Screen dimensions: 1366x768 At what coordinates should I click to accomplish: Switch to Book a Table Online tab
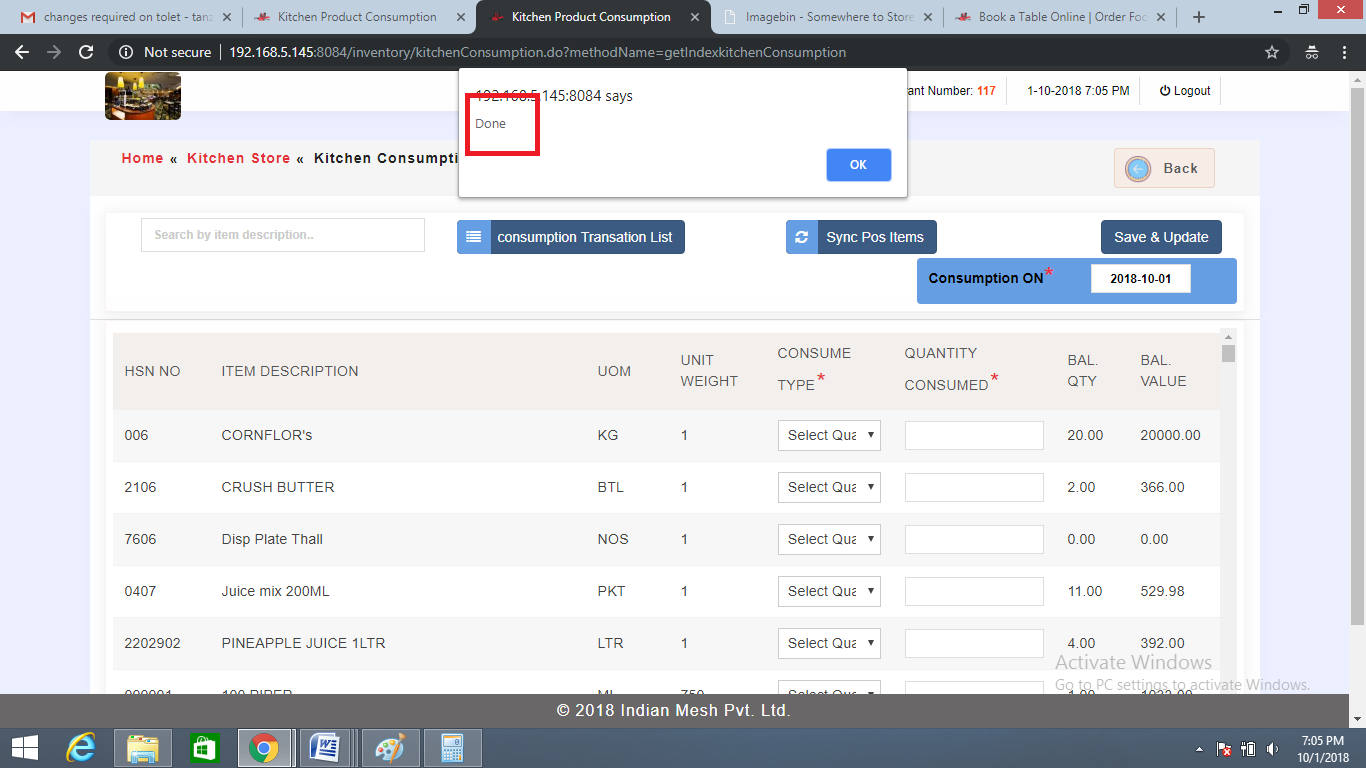(1060, 17)
